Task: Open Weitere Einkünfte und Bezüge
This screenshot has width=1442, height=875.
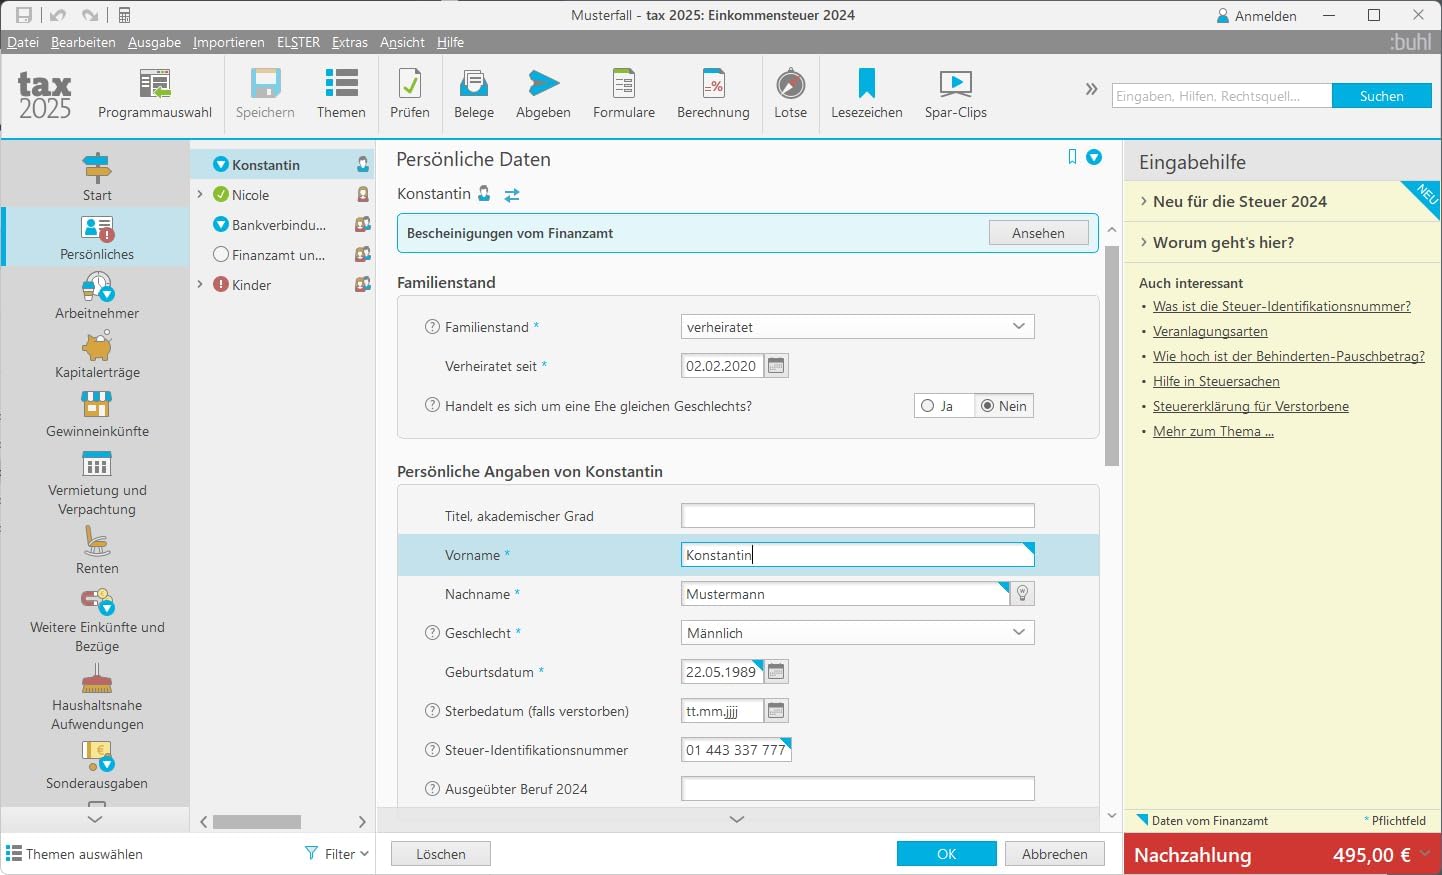Action: (x=97, y=620)
